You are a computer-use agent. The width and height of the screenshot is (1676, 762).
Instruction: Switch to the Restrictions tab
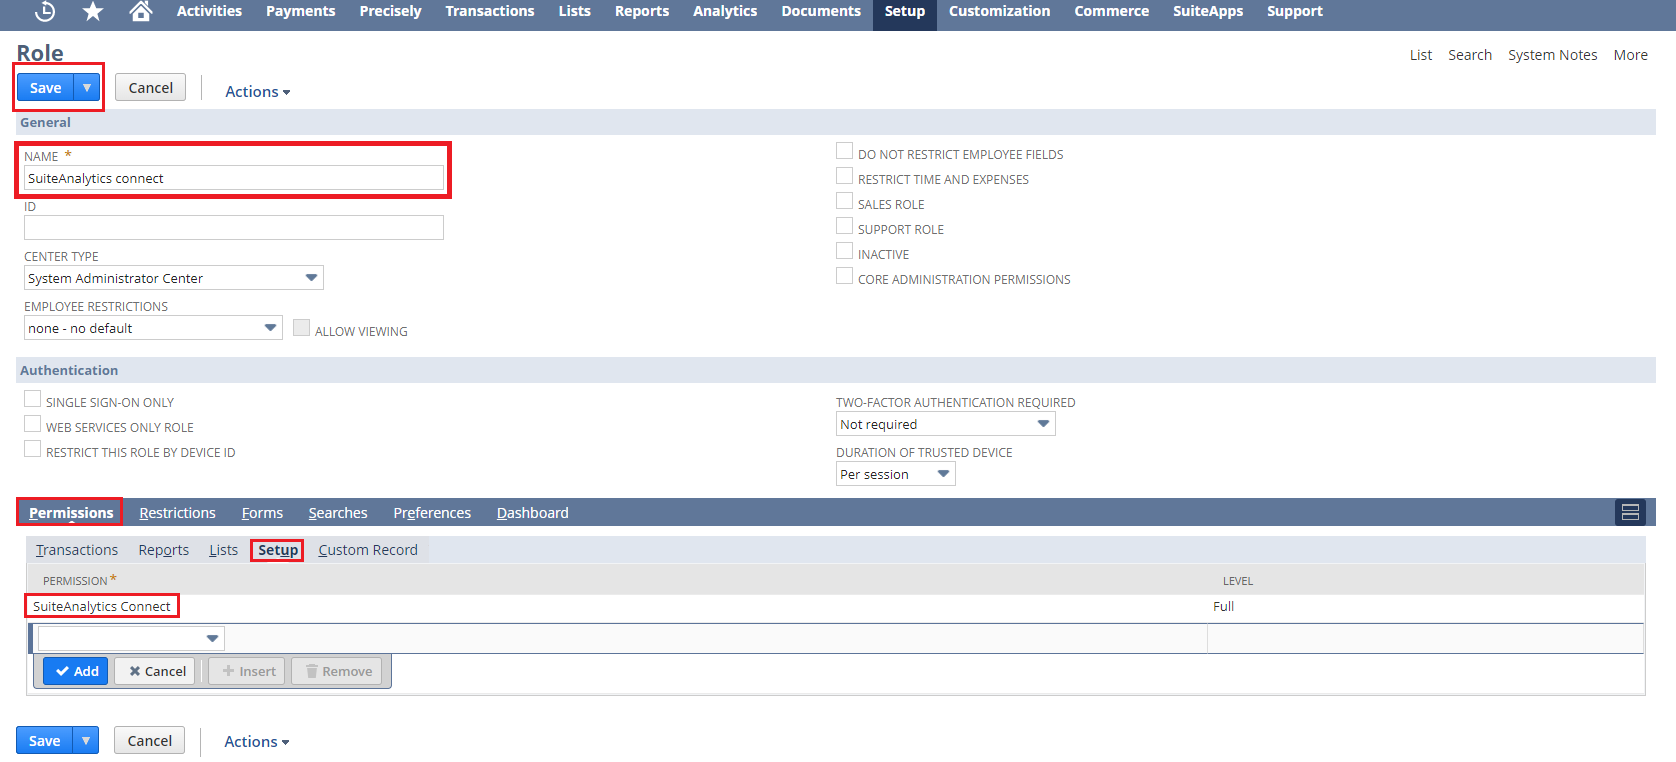177,513
